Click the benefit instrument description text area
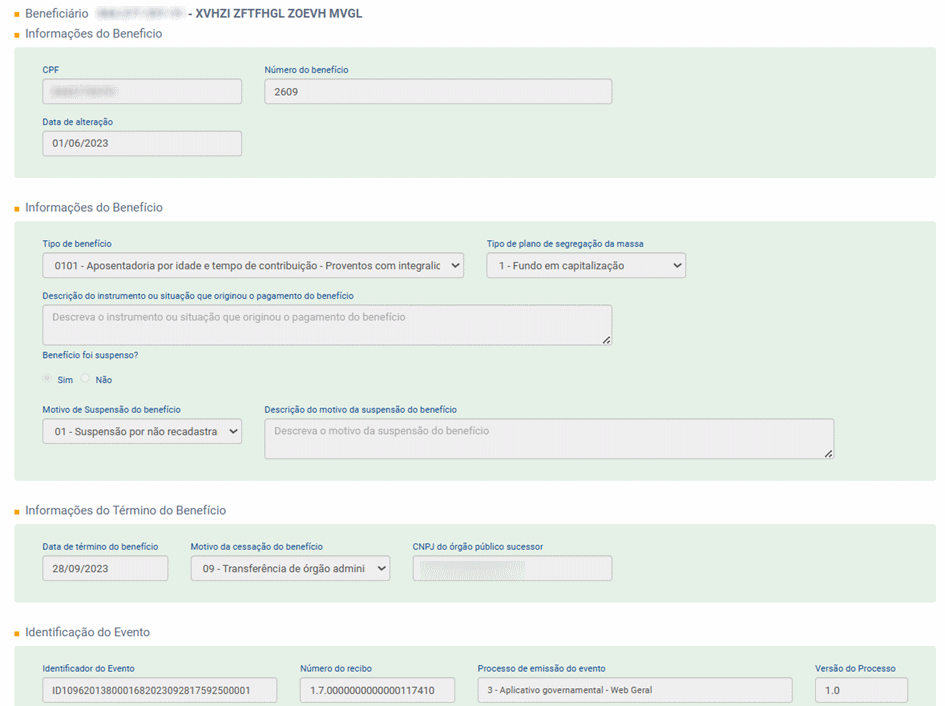The image size is (945, 706). tap(327, 325)
